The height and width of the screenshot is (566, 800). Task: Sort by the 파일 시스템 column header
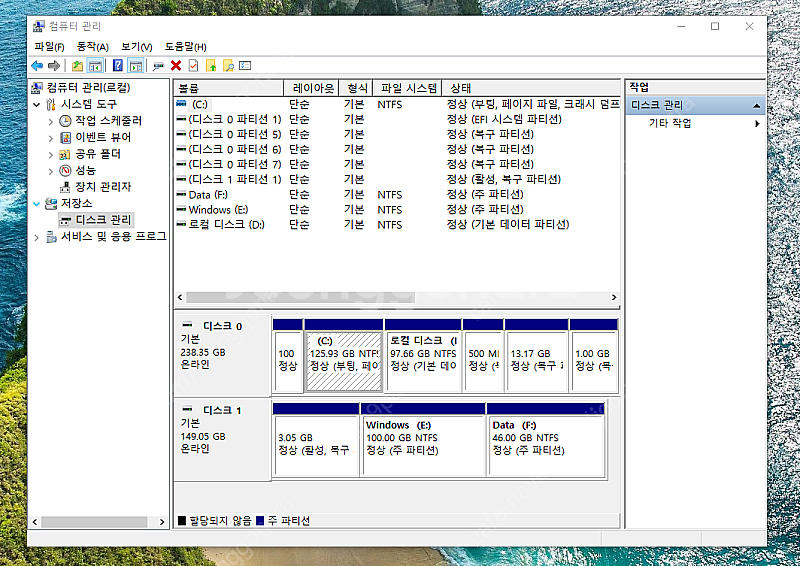407,88
